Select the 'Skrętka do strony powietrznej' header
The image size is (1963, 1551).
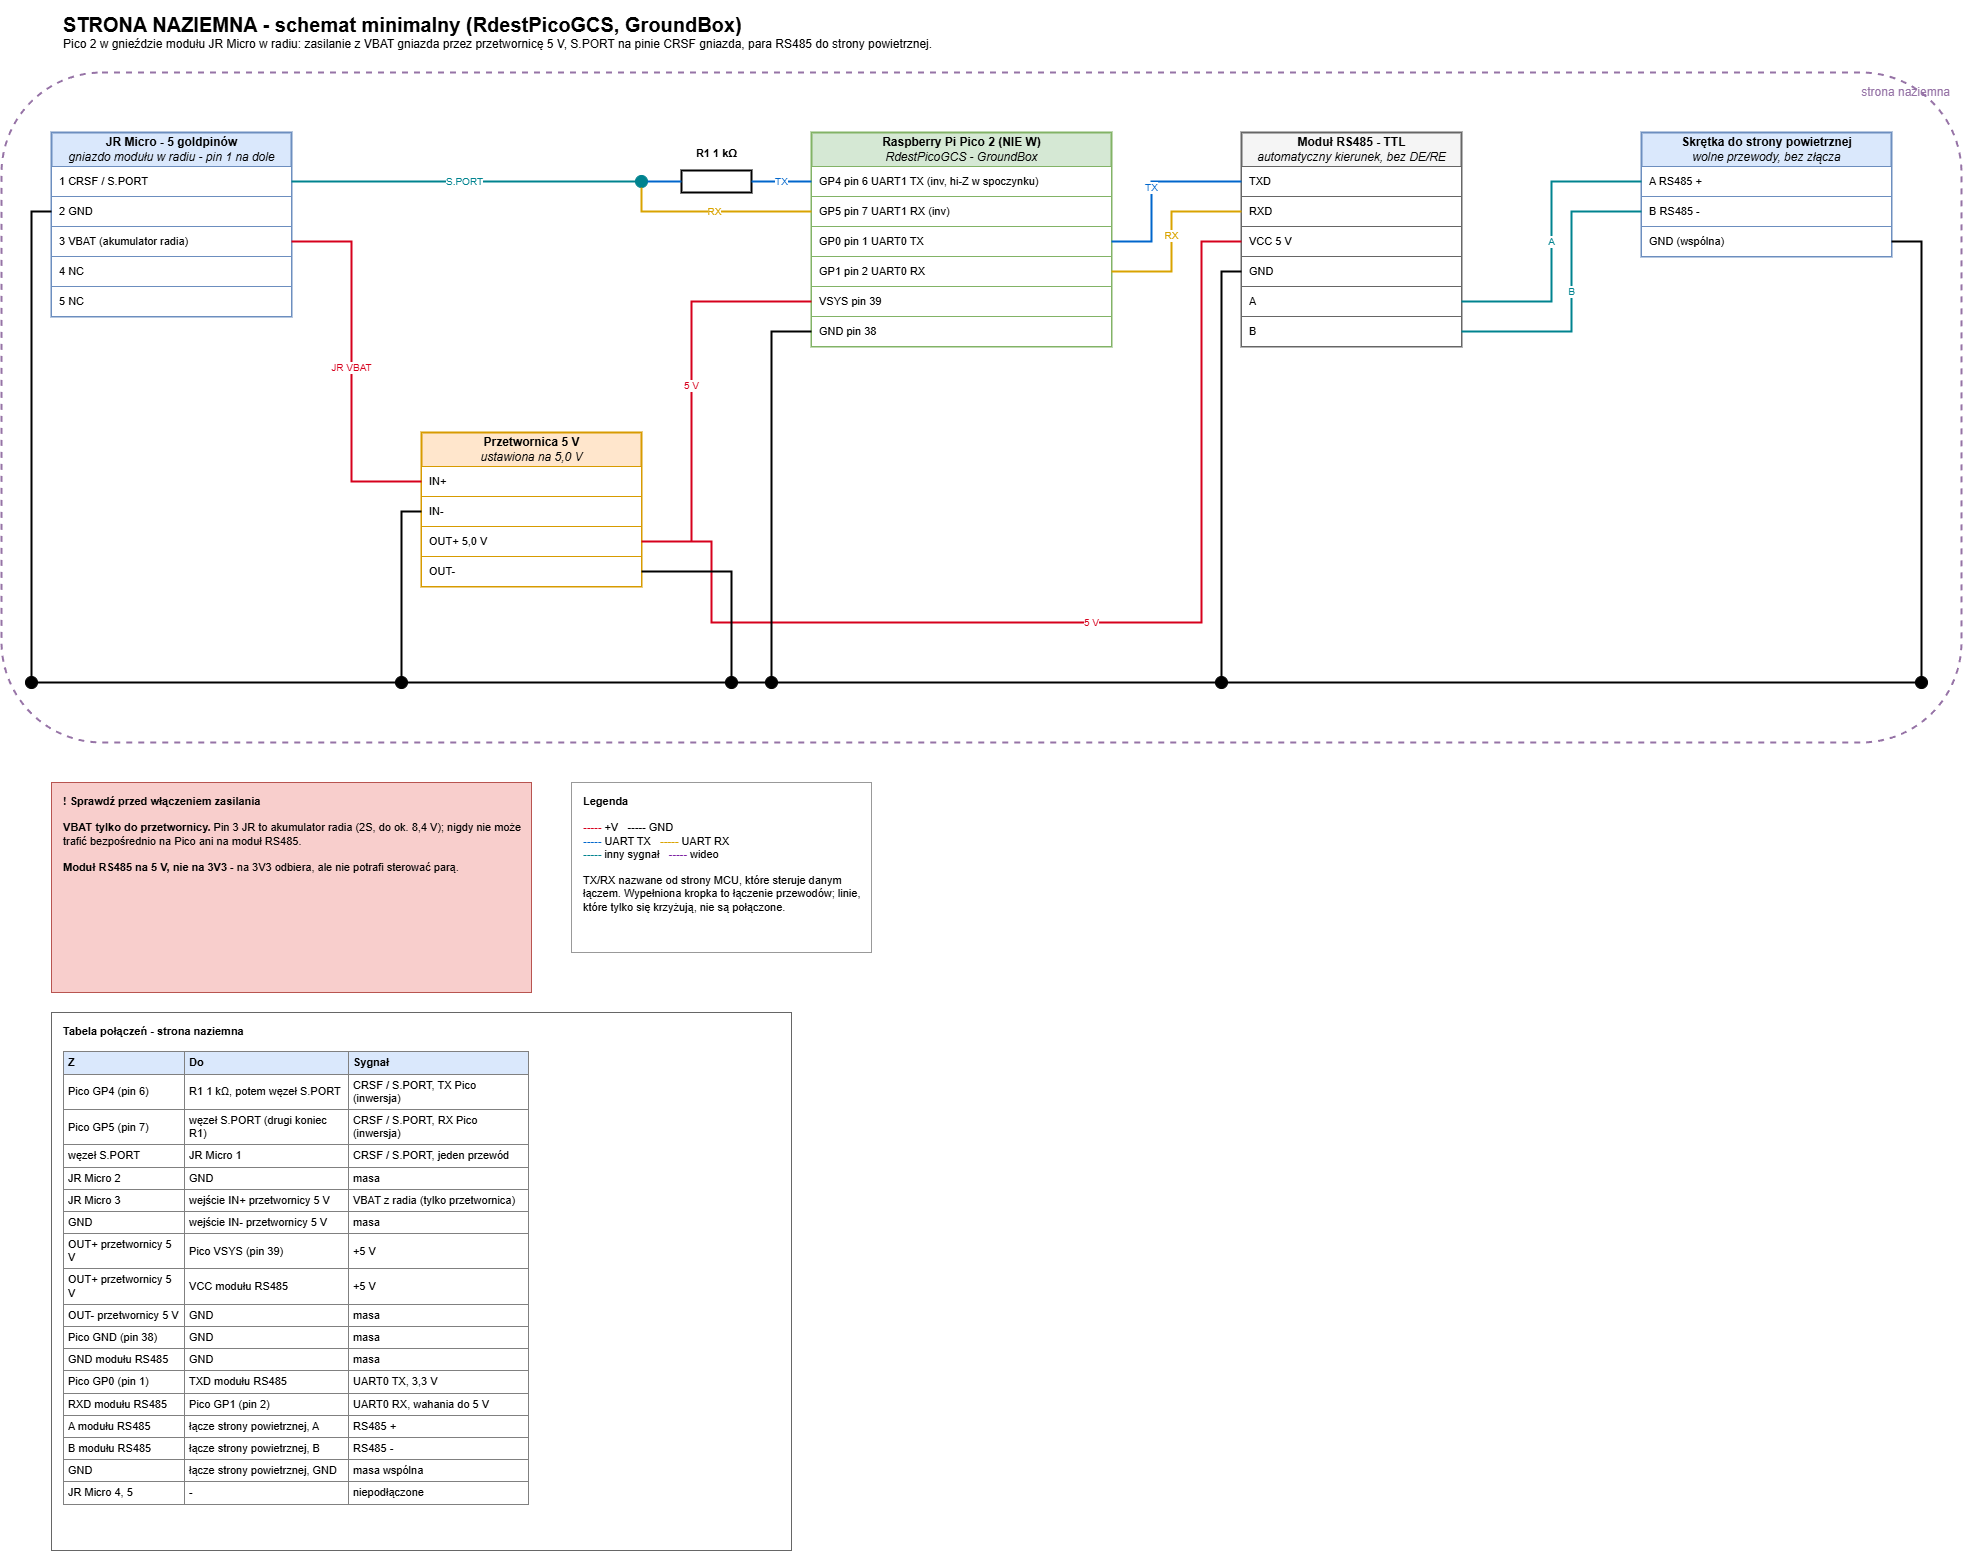[x=1766, y=149]
